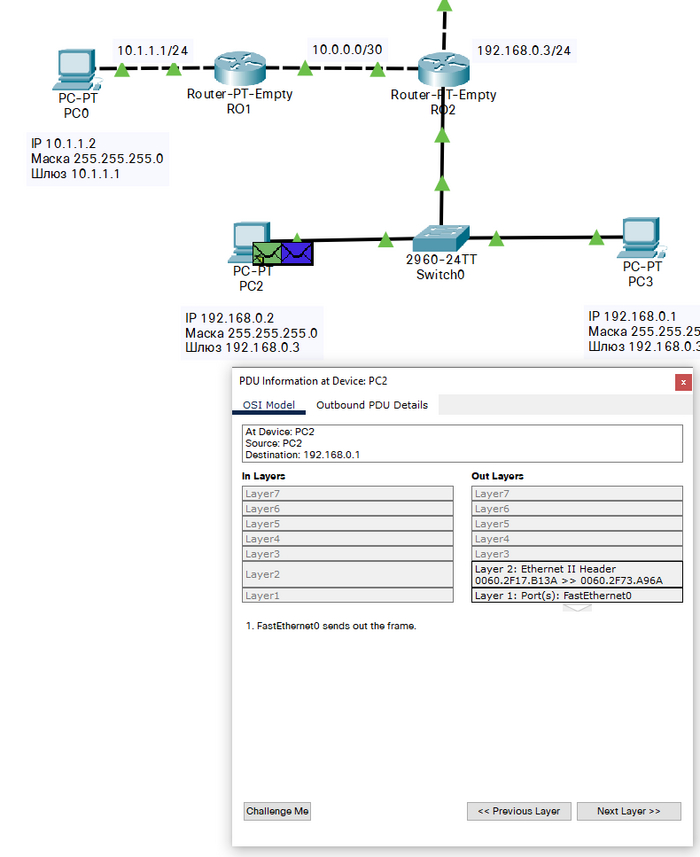Advance with Next Layer >> button
The width and height of the screenshot is (700, 857).
tap(628, 811)
